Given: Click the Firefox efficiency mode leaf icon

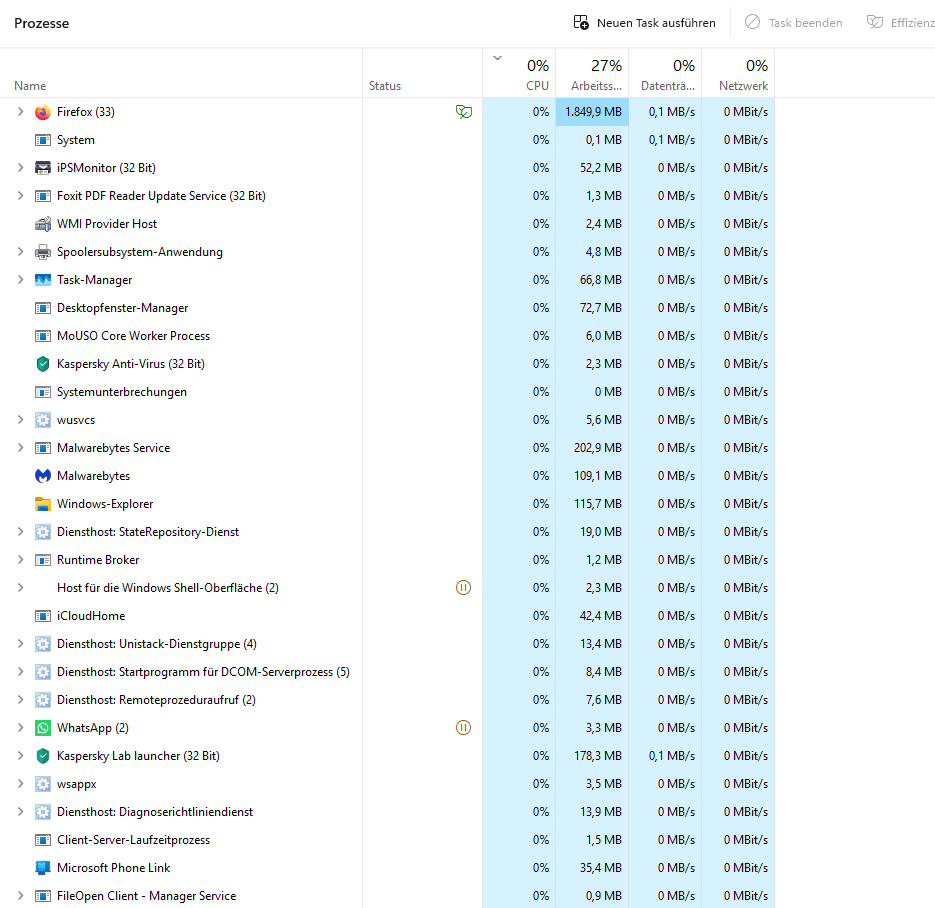Looking at the screenshot, I should 464,112.
